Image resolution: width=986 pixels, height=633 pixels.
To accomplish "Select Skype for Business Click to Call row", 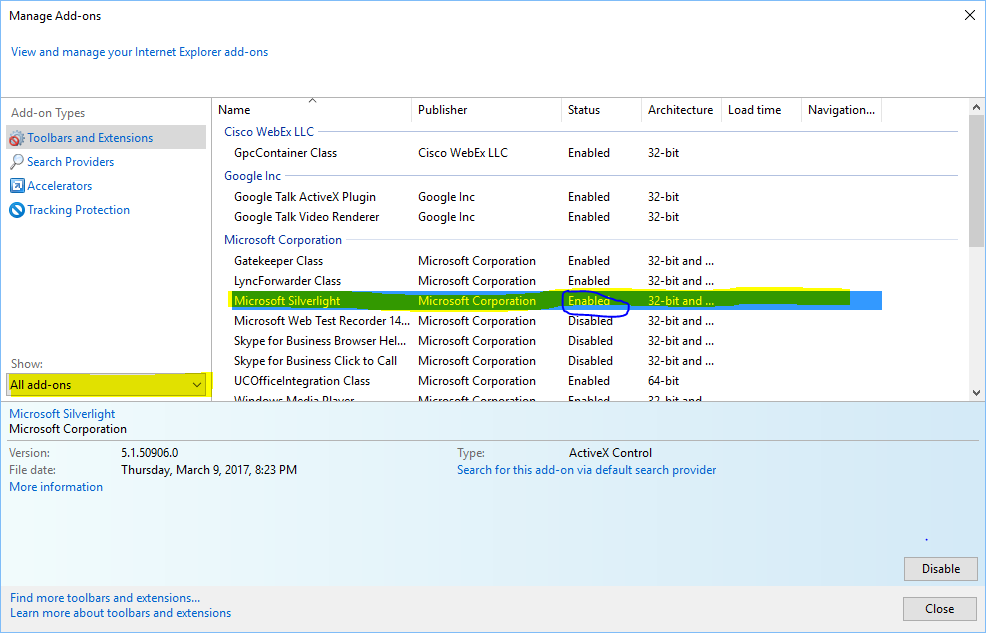I will [x=557, y=361].
